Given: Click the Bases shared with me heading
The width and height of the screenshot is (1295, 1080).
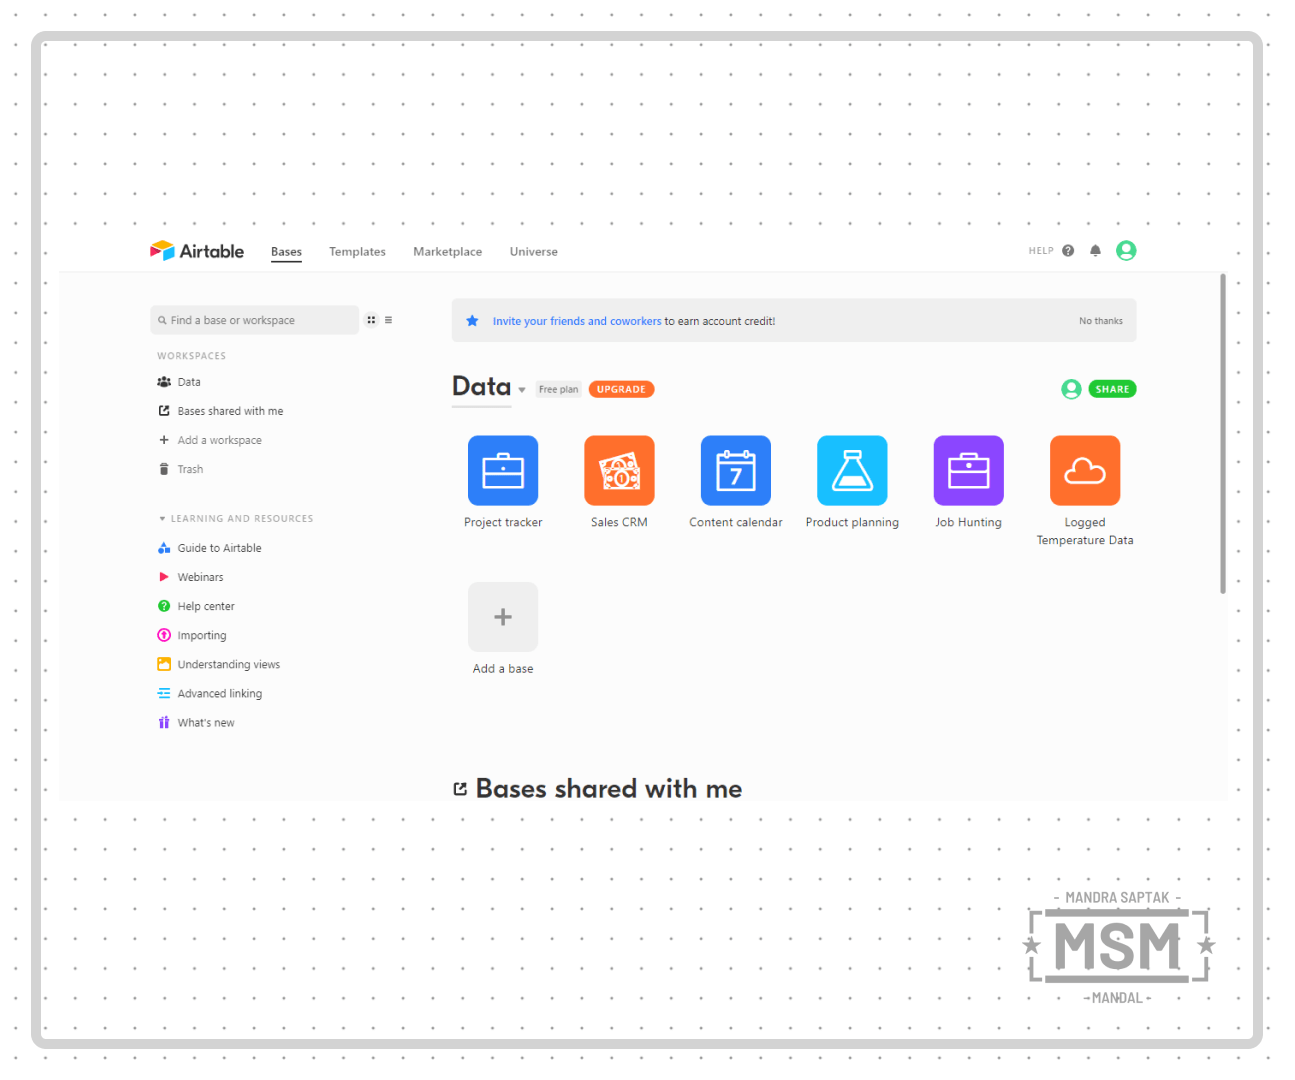Looking at the screenshot, I should (608, 789).
